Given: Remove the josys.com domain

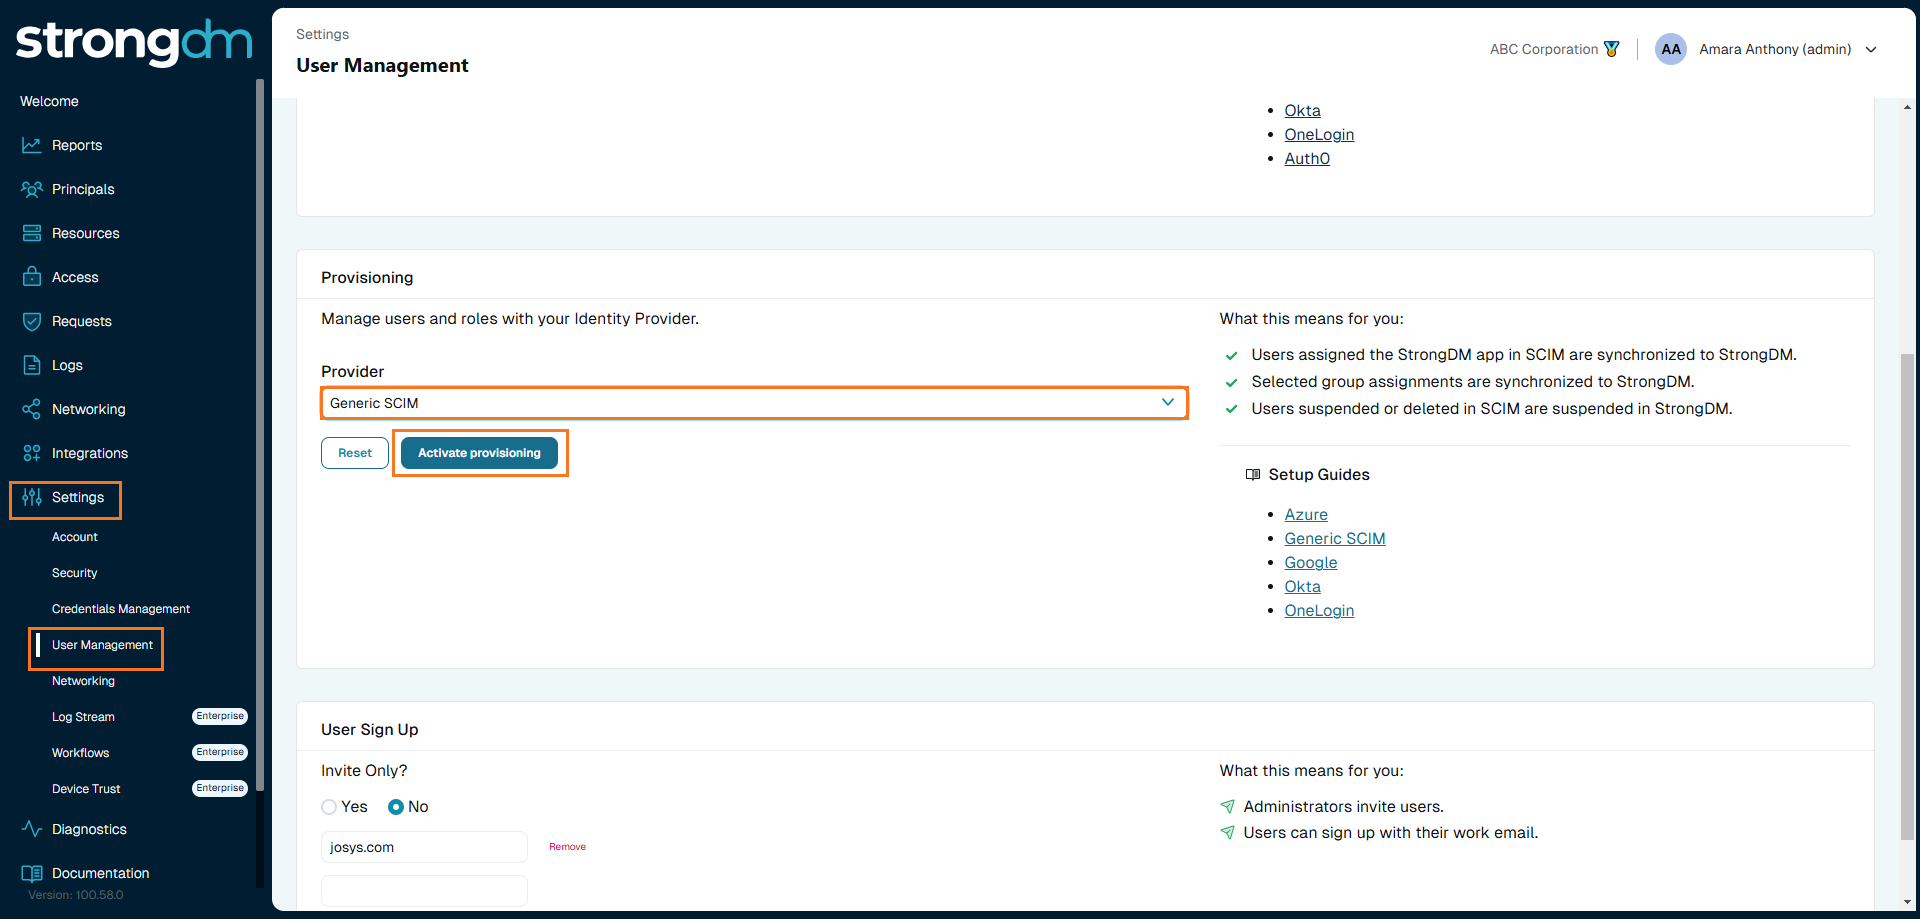Looking at the screenshot, I should 567,847.
